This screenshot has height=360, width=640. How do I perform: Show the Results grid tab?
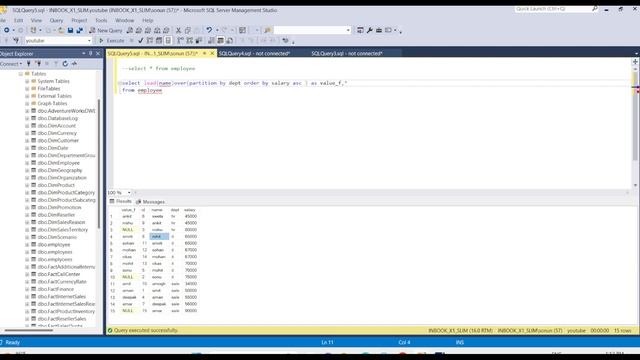(x=121, y=202)
